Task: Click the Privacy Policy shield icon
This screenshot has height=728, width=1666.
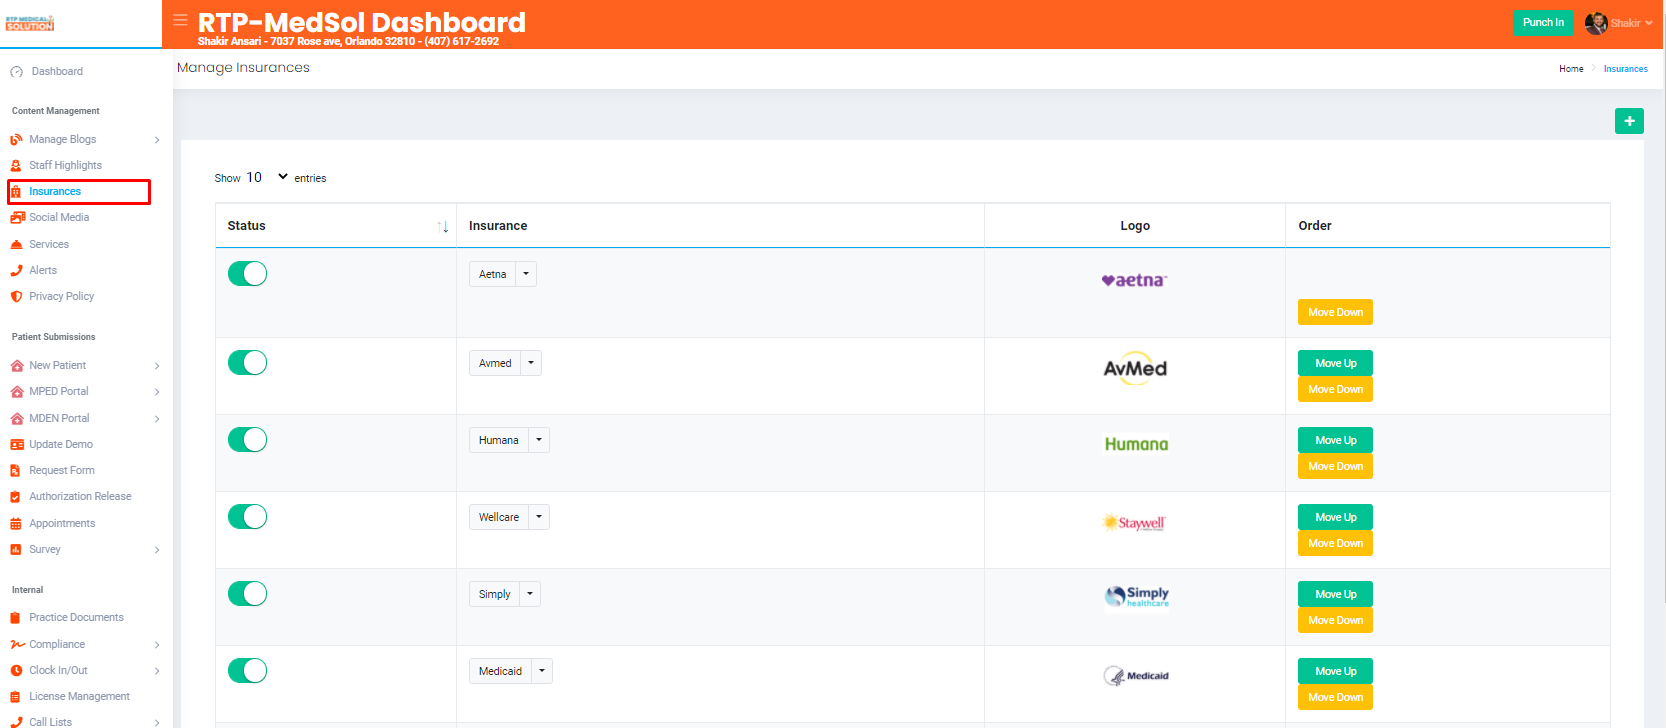Action: click(16, 297)
